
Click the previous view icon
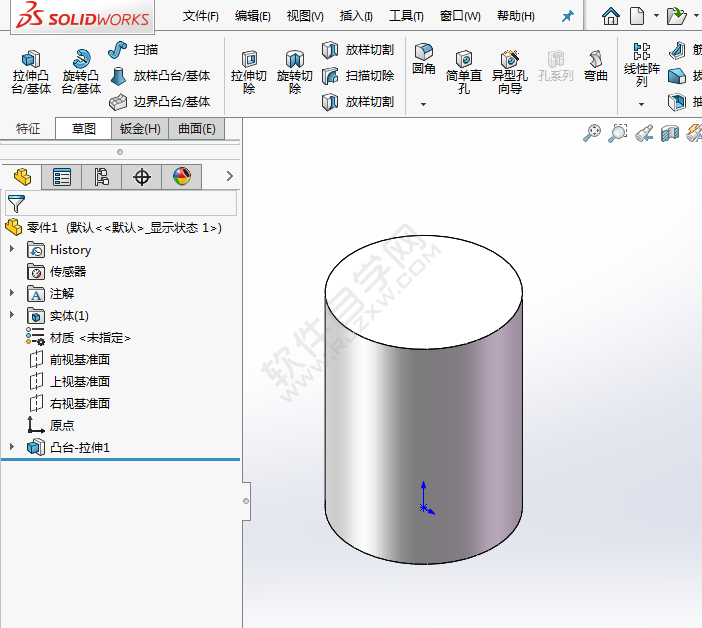[x=644, y=133]
